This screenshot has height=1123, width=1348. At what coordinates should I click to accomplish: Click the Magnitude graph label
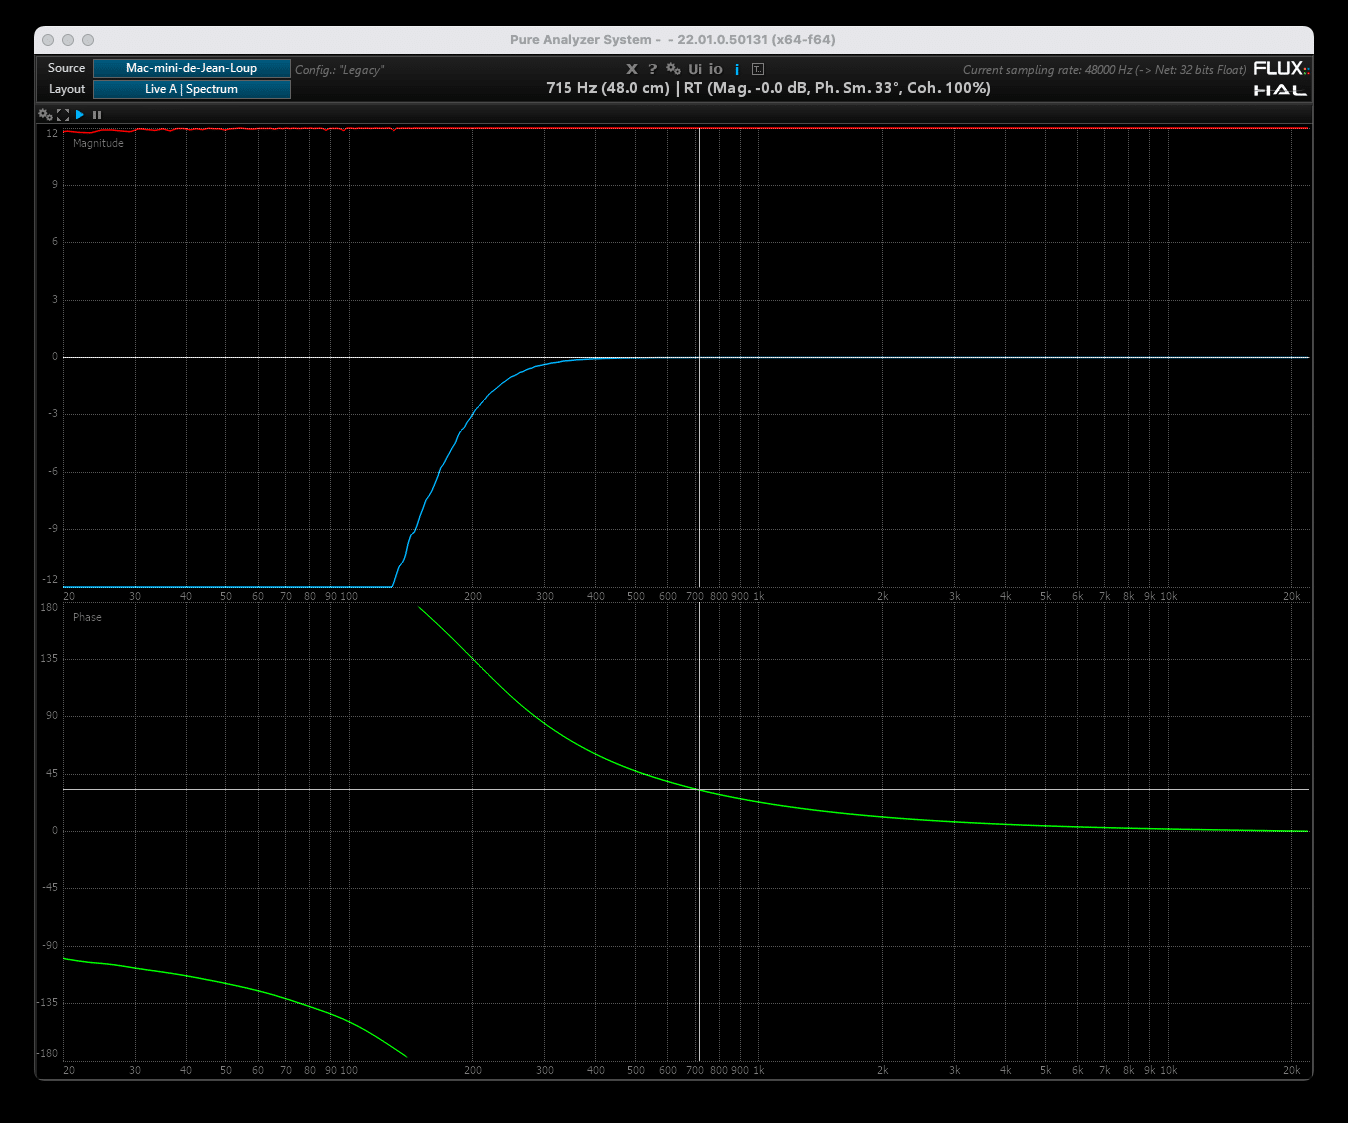pyautogui.click(x=98, y=144)
